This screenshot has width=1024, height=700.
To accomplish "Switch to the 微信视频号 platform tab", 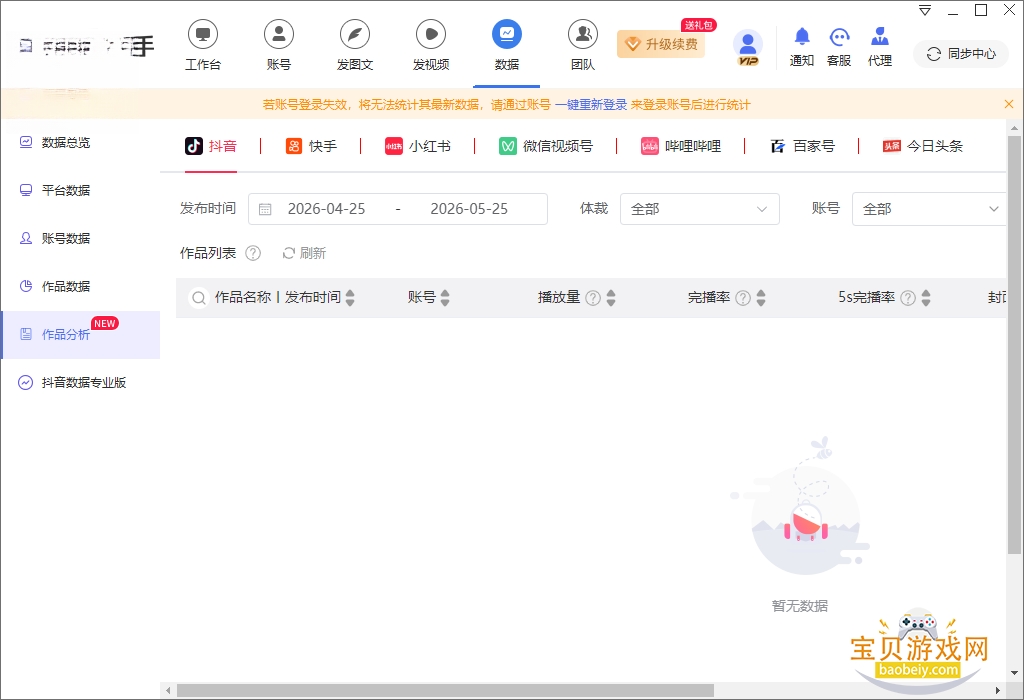I will tap(546, 146).
